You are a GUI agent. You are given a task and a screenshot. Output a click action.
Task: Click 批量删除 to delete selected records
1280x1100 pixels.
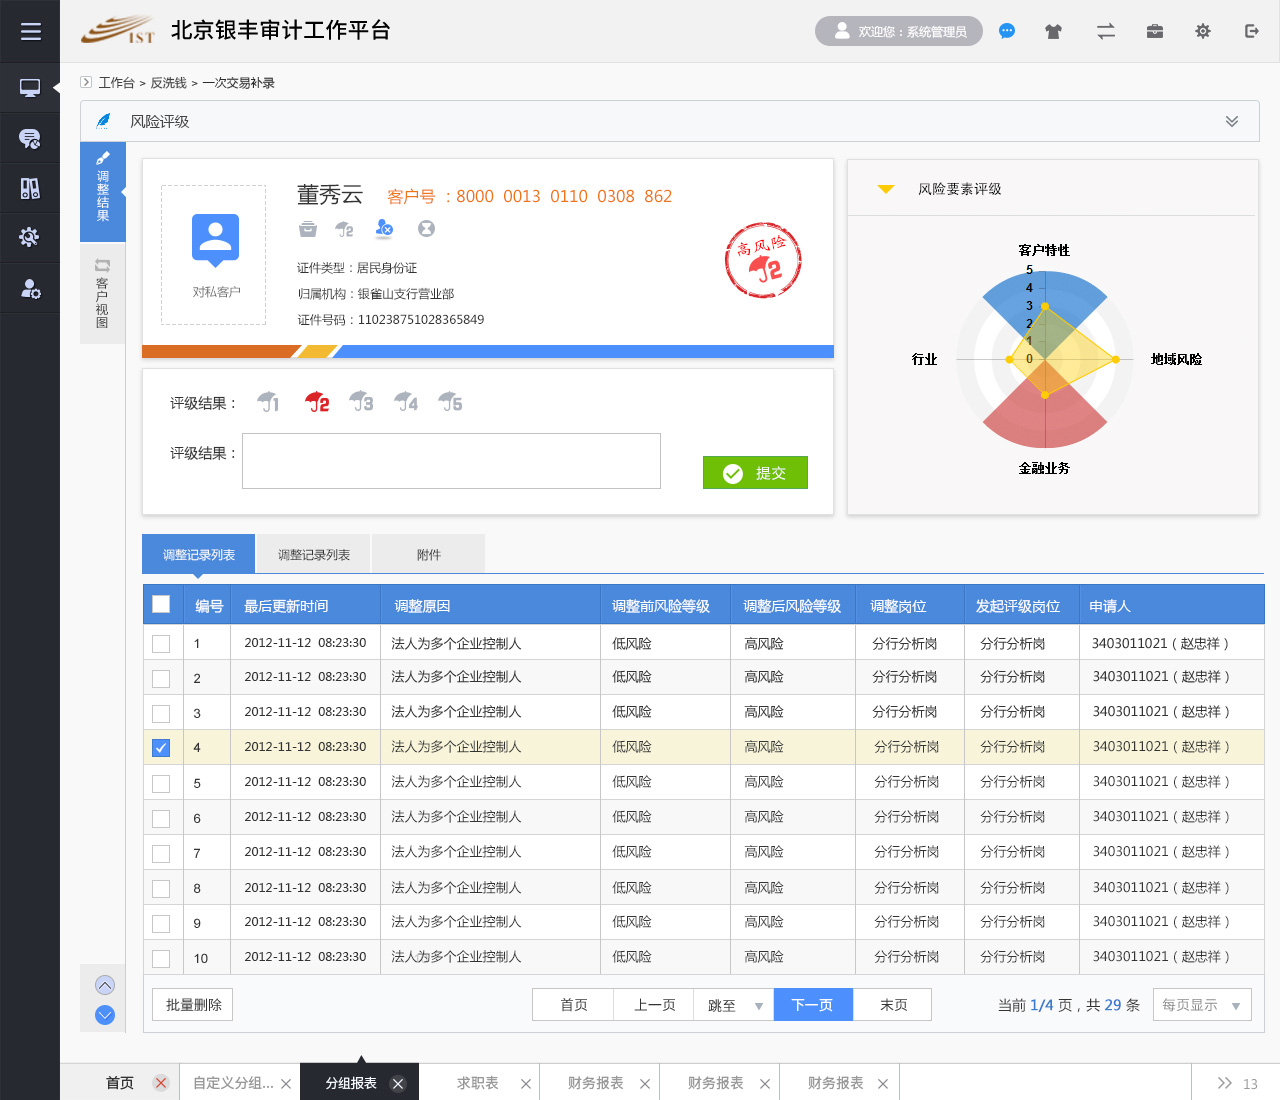[x=191, y=1004]
